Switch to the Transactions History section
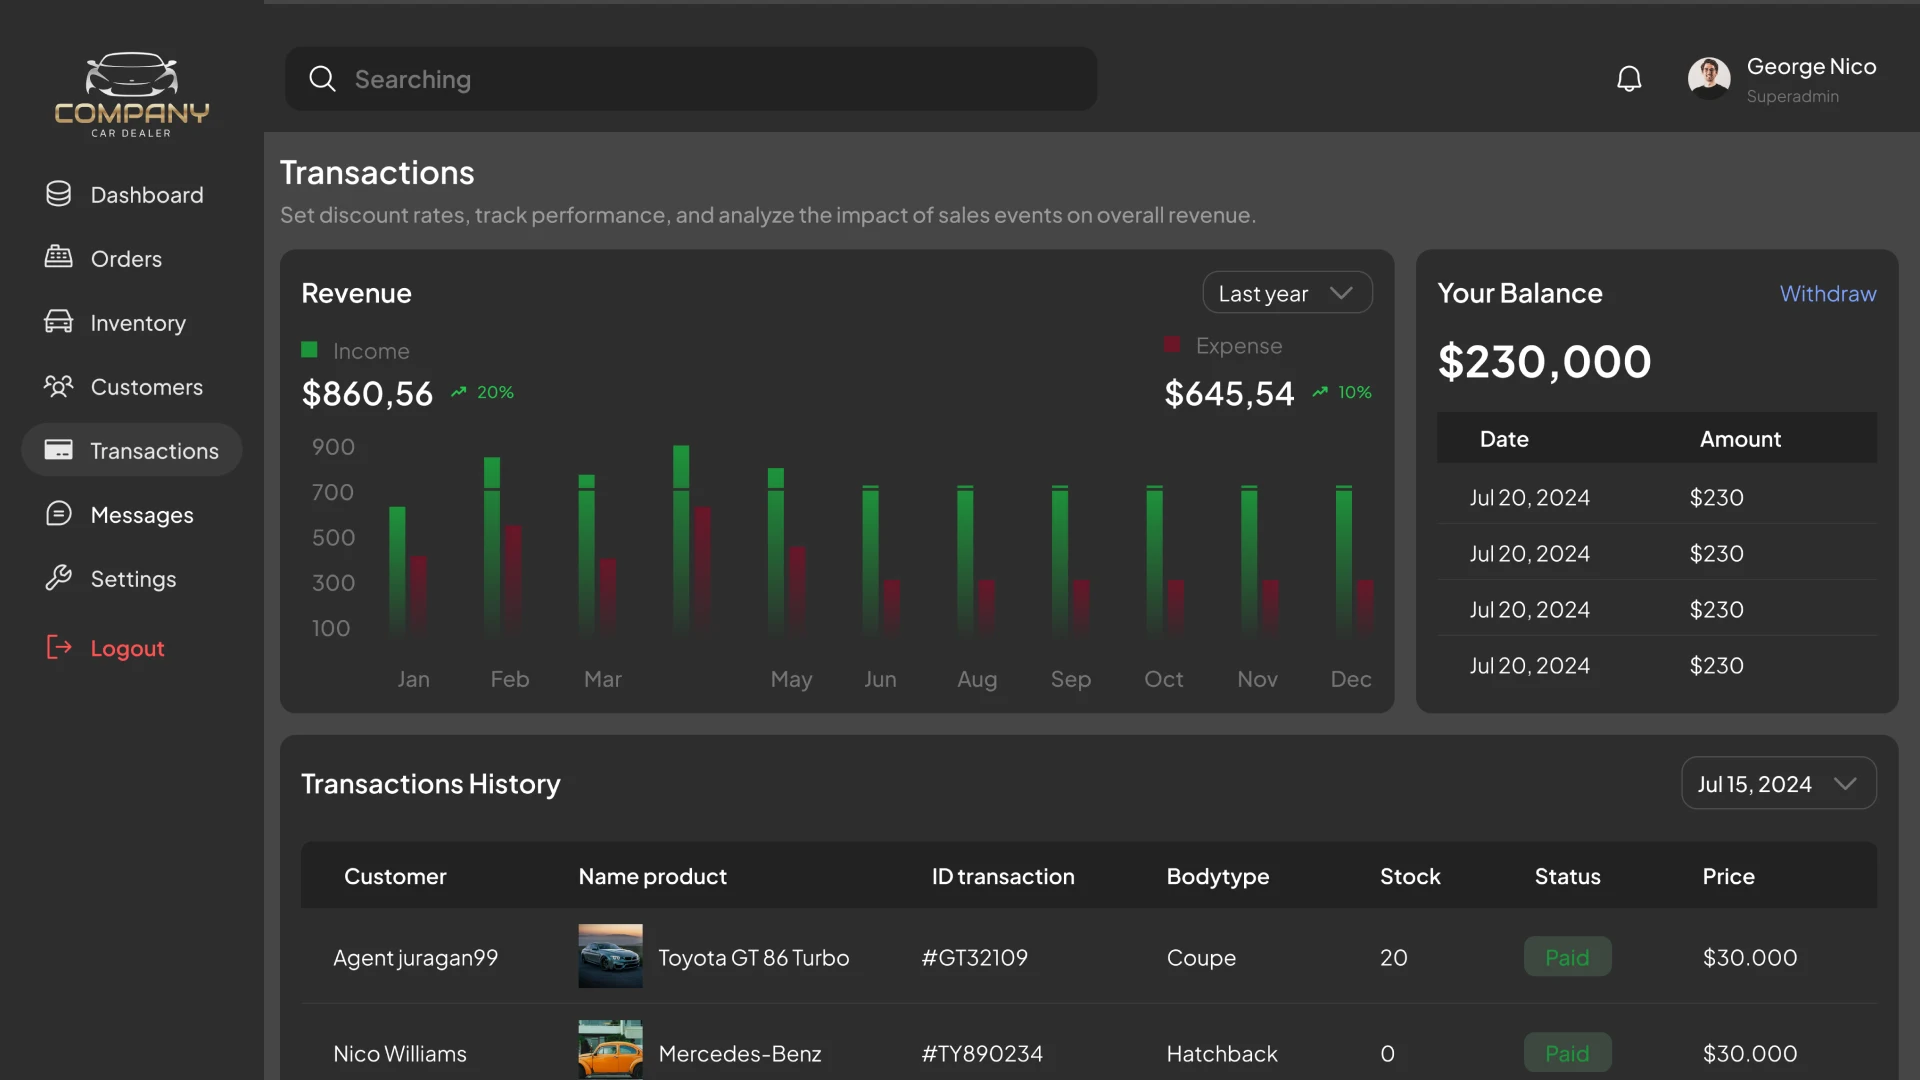The width and height of the screenshot is (1920, 1080). click(430, 784)
